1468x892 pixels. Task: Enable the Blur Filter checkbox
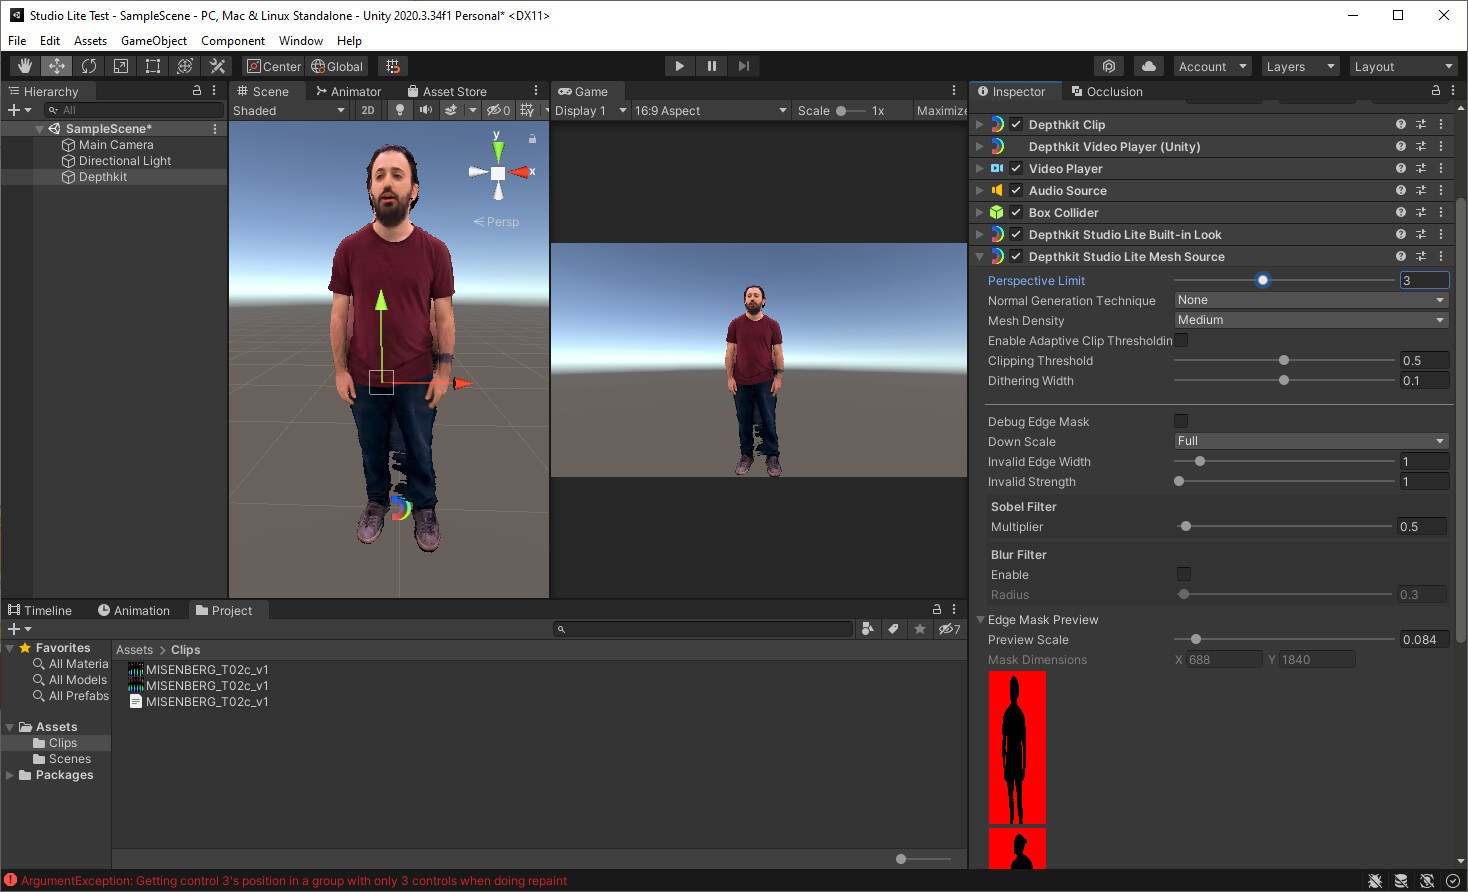[1184, 574]
